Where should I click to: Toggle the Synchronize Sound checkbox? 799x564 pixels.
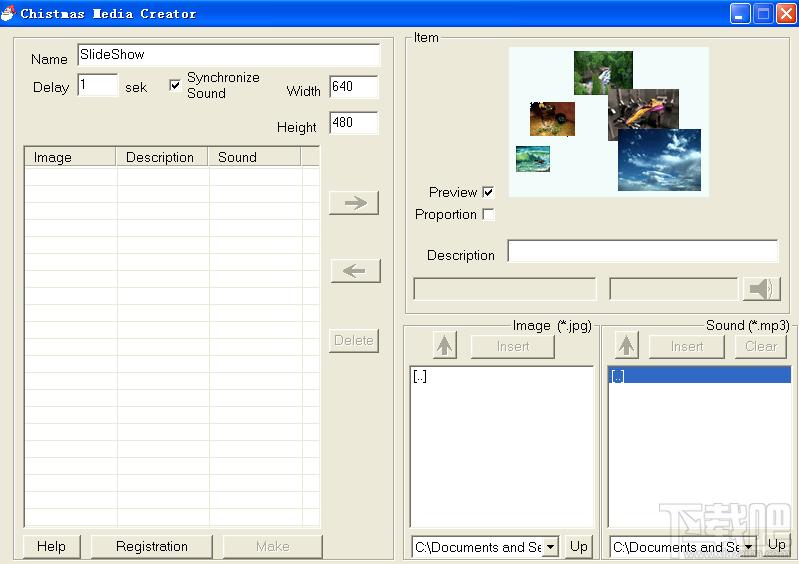(x=175, y=85)
